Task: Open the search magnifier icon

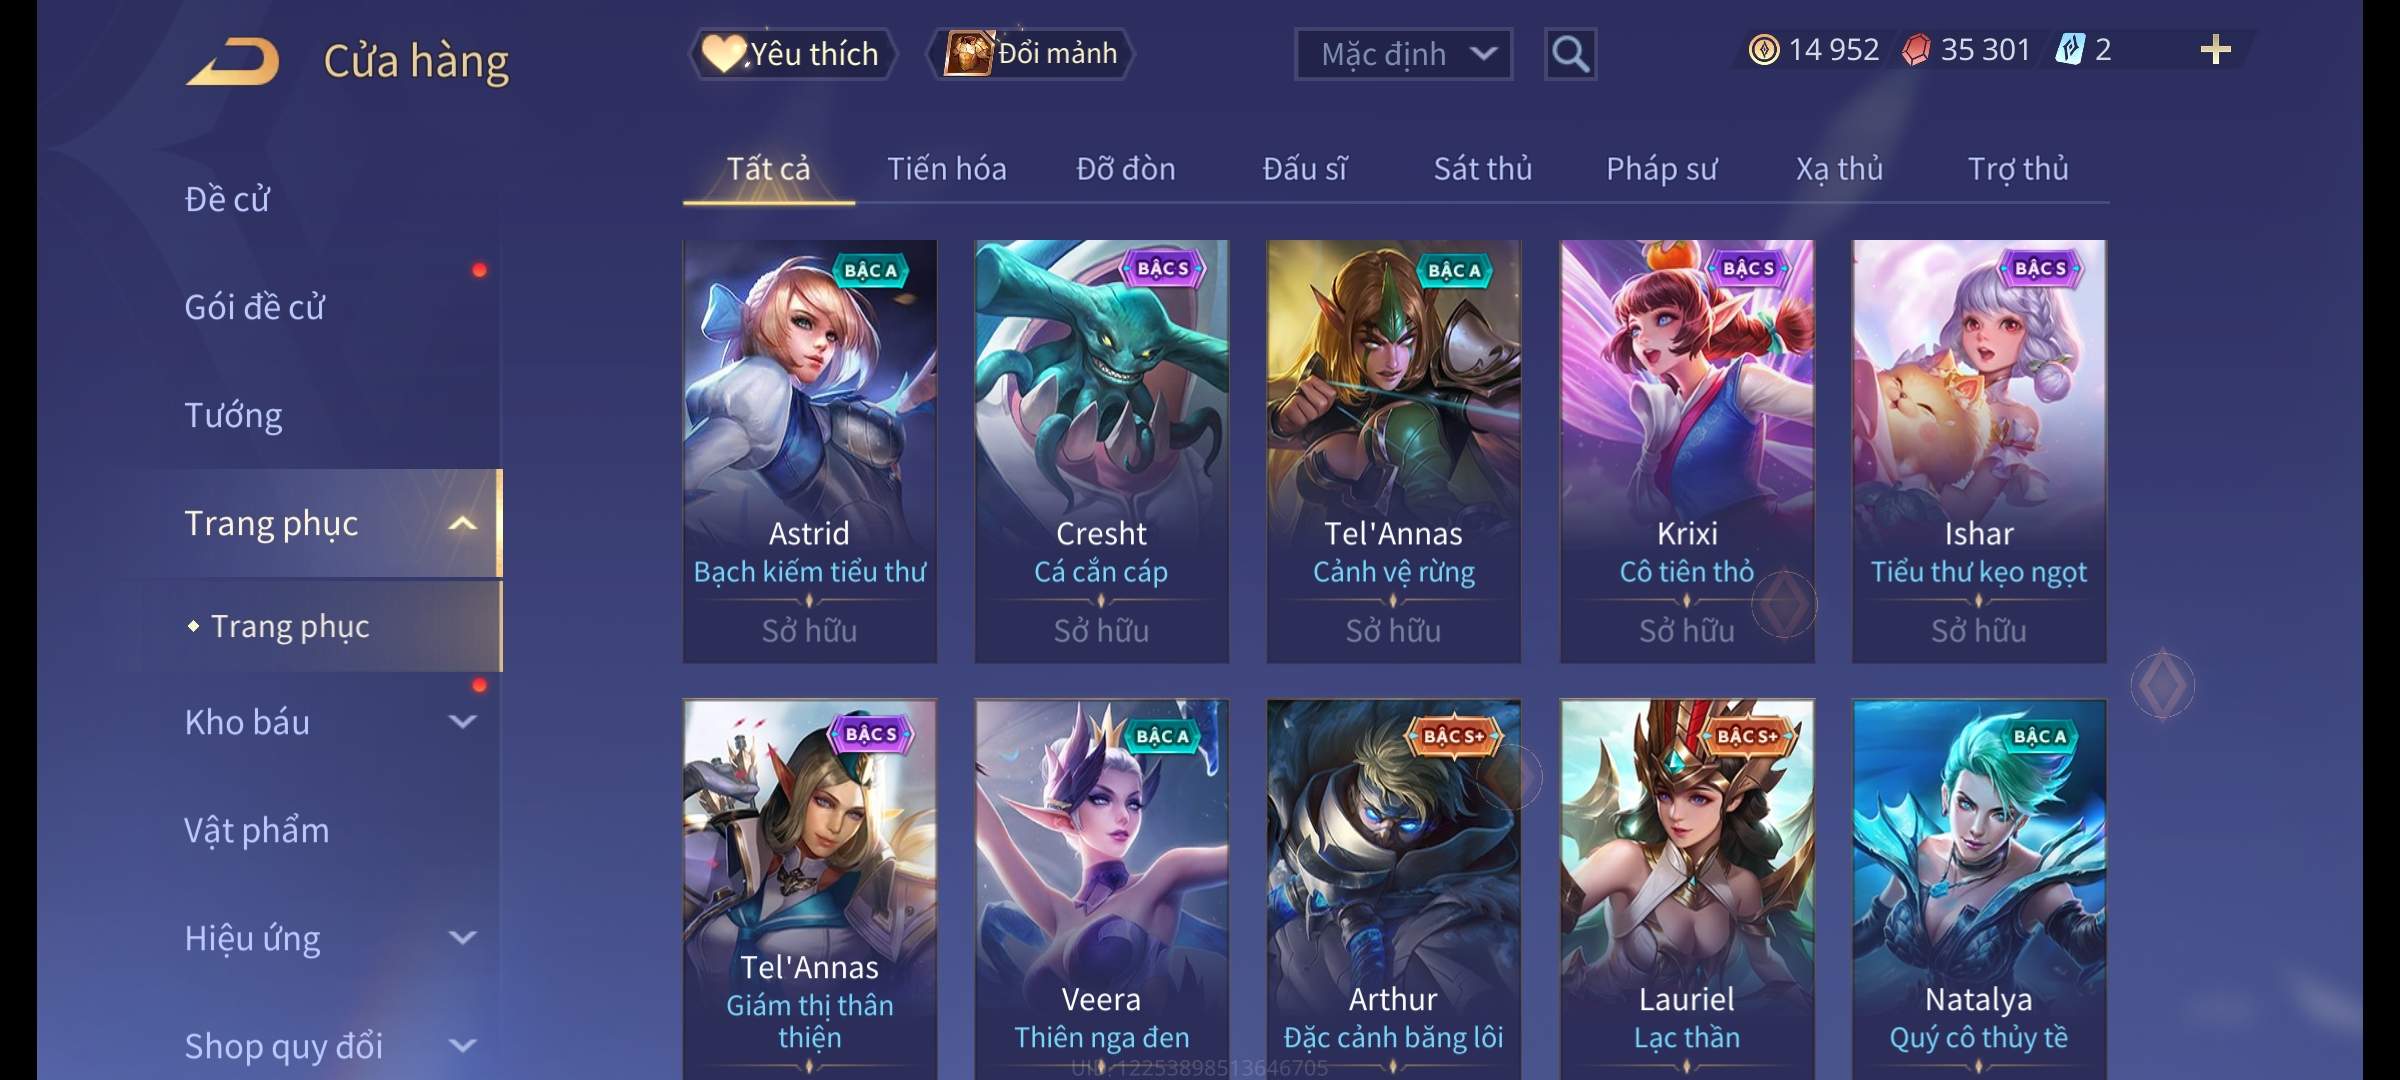Action: (x=1570, y=54)
